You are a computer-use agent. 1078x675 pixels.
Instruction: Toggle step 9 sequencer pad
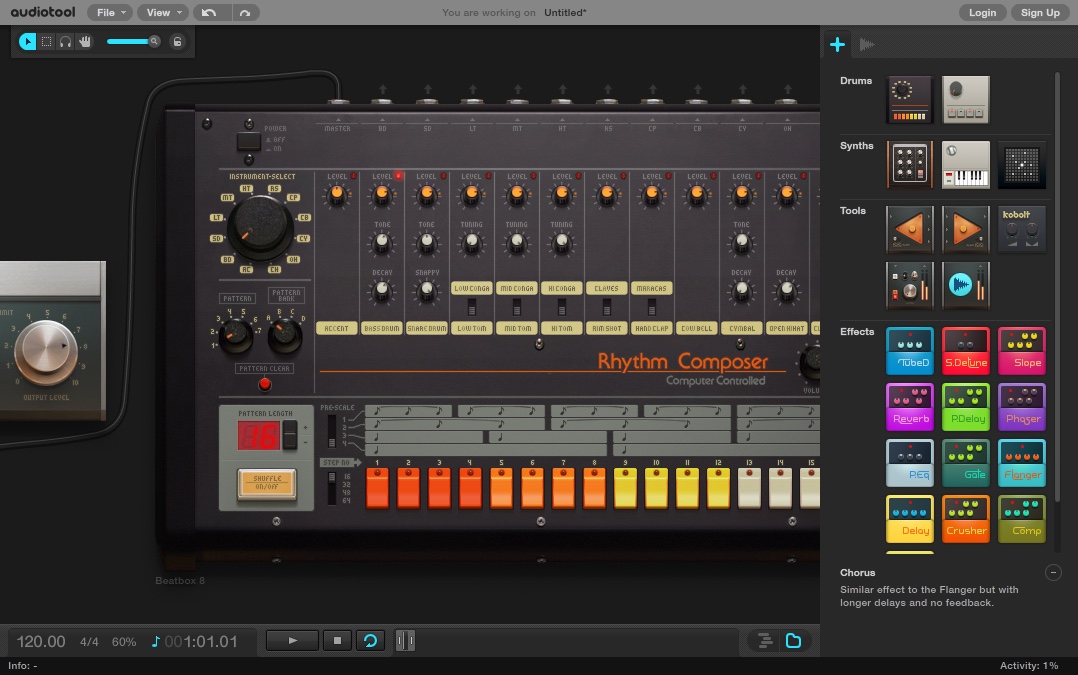click(x=625, y=488)
